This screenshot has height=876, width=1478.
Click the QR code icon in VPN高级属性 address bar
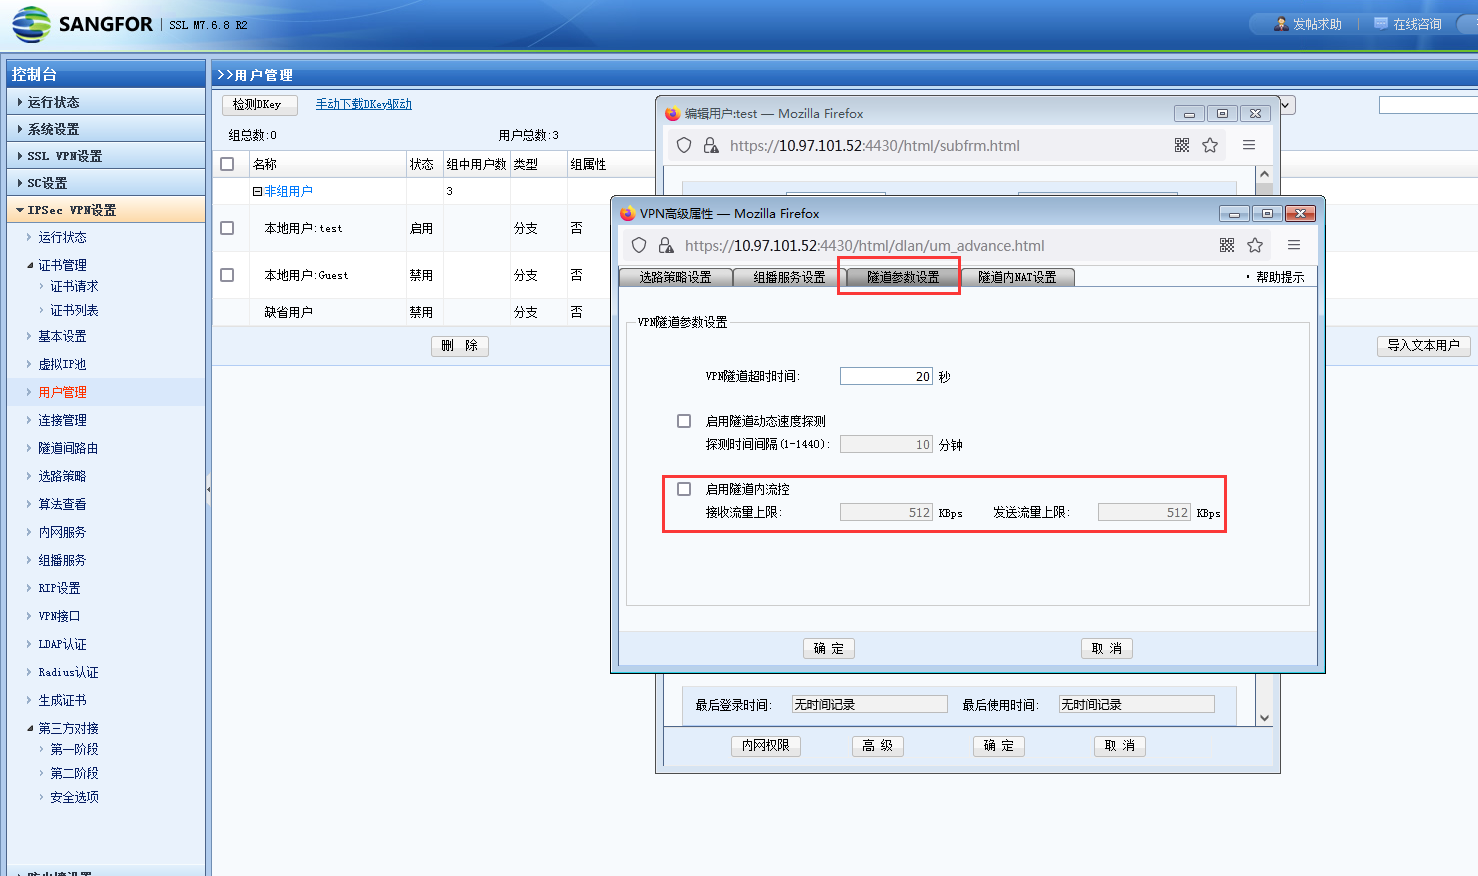tap(1227, 245)
